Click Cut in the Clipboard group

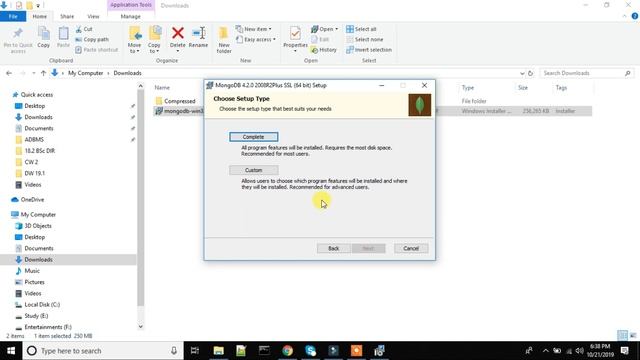(x=84, y=29)
